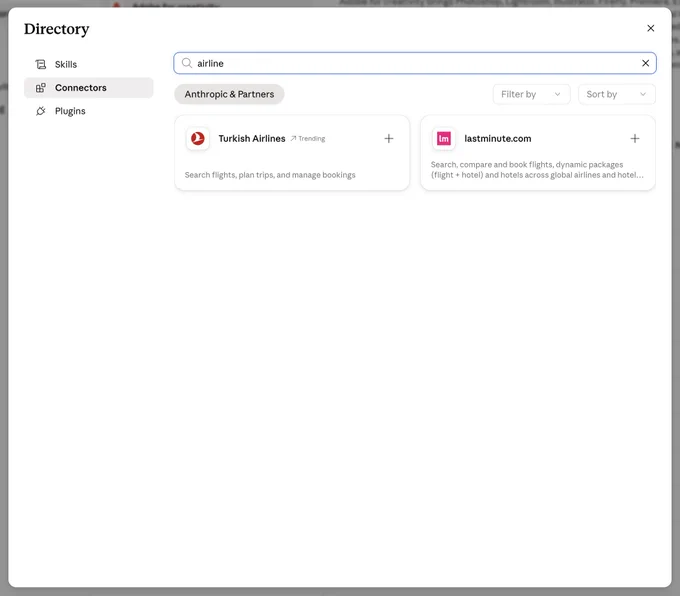
Task: Click the lastminute.com description text
Action: pos(537,170)
